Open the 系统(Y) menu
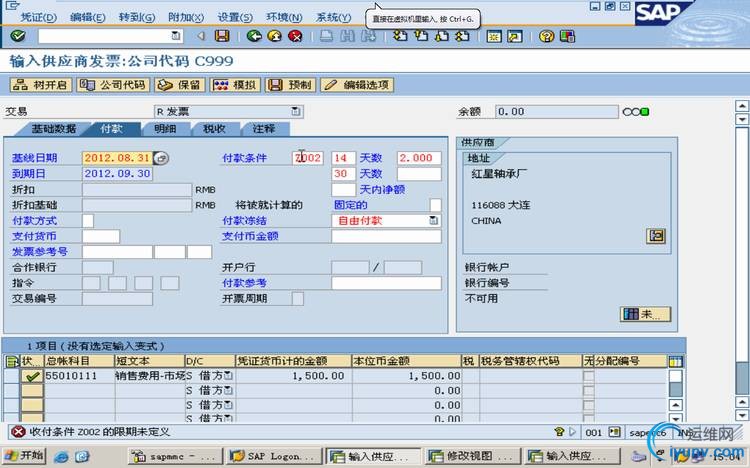 (x=333, y=17)
